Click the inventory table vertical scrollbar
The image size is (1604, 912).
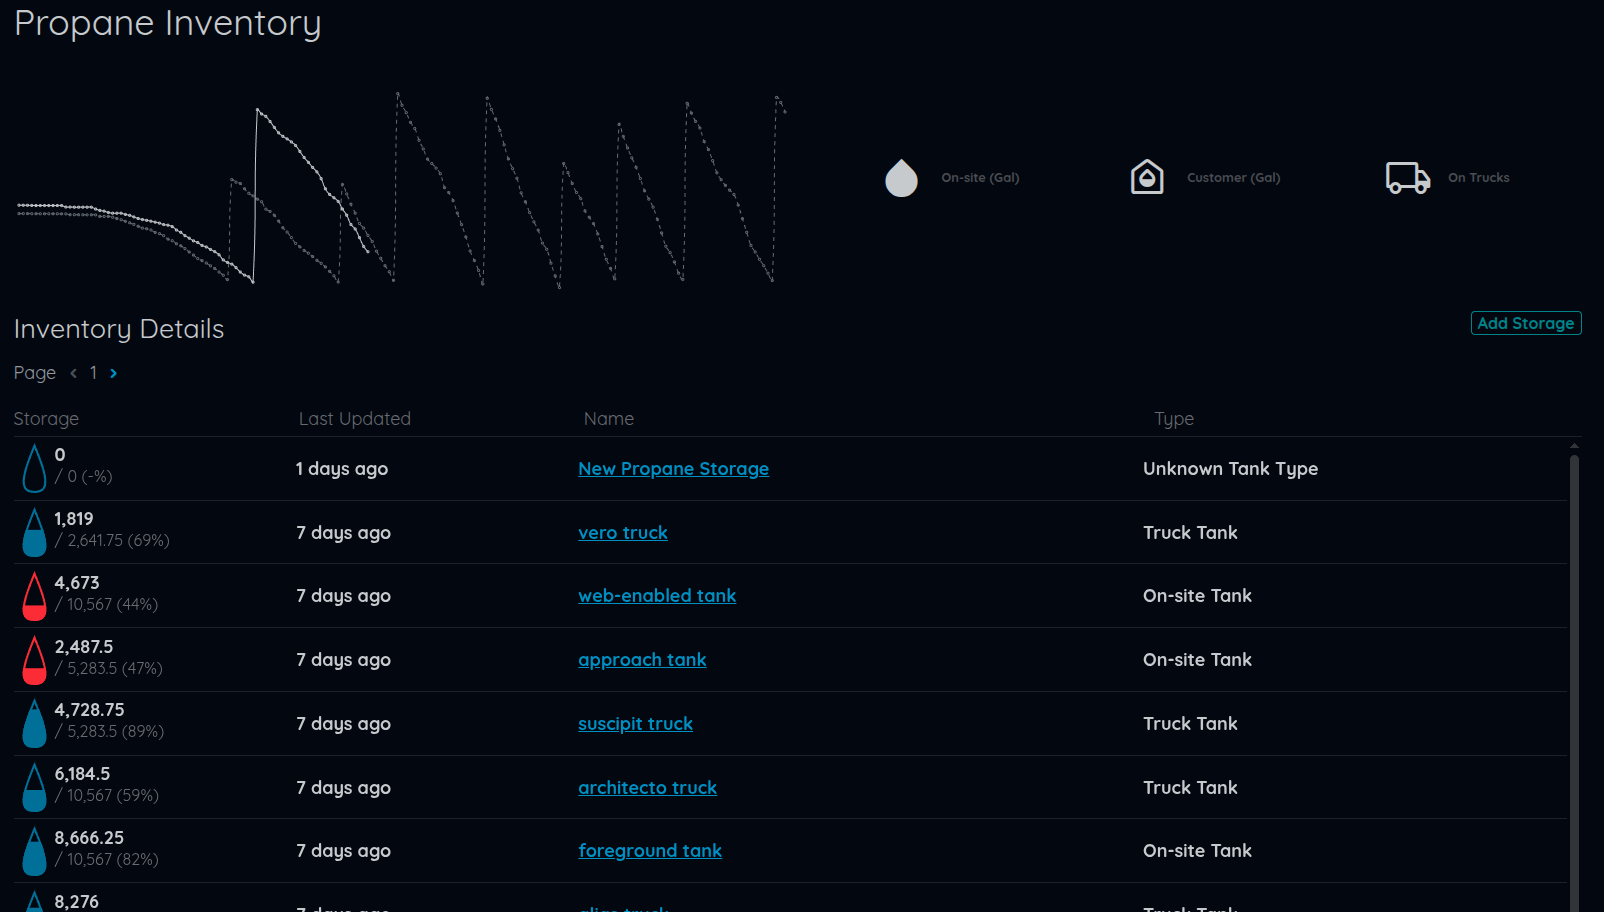pyautogui.click(x=1574, y=680)
